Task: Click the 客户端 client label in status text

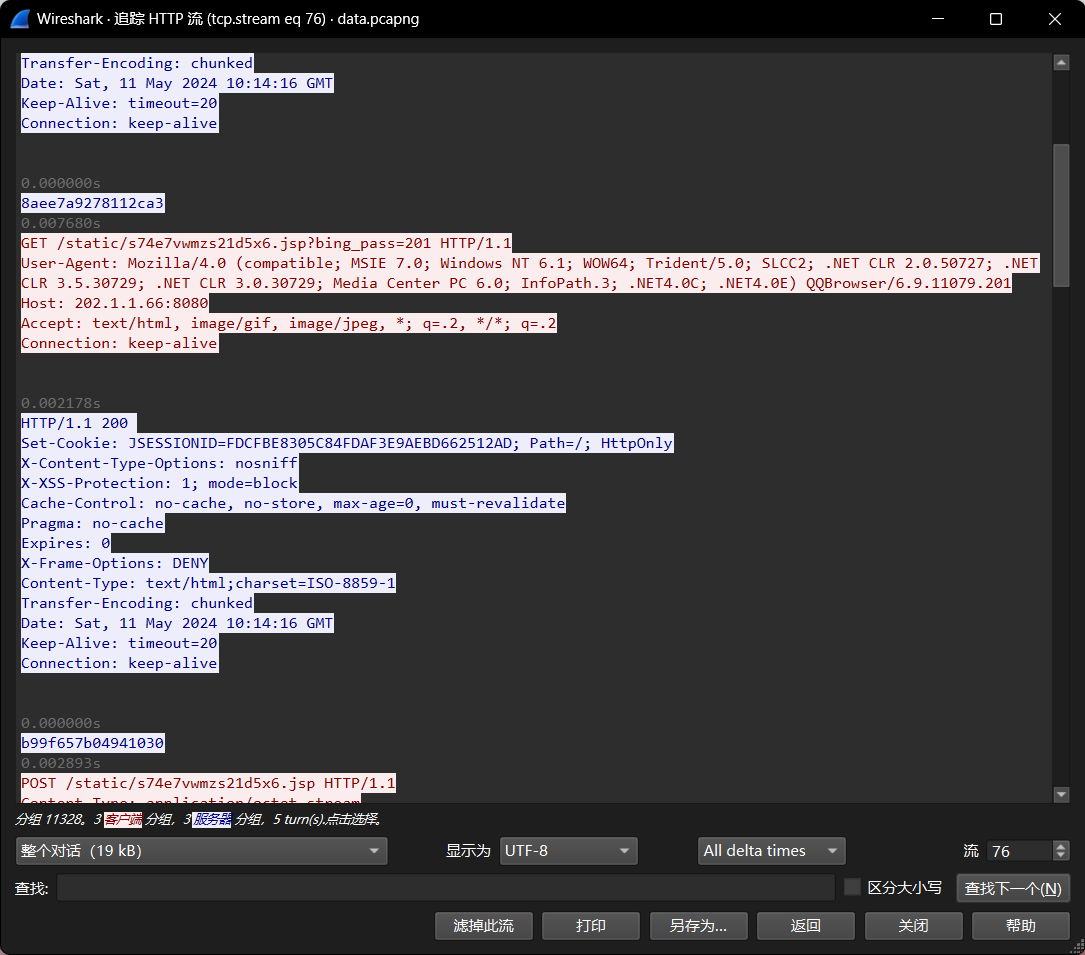Action: point(123,819)
